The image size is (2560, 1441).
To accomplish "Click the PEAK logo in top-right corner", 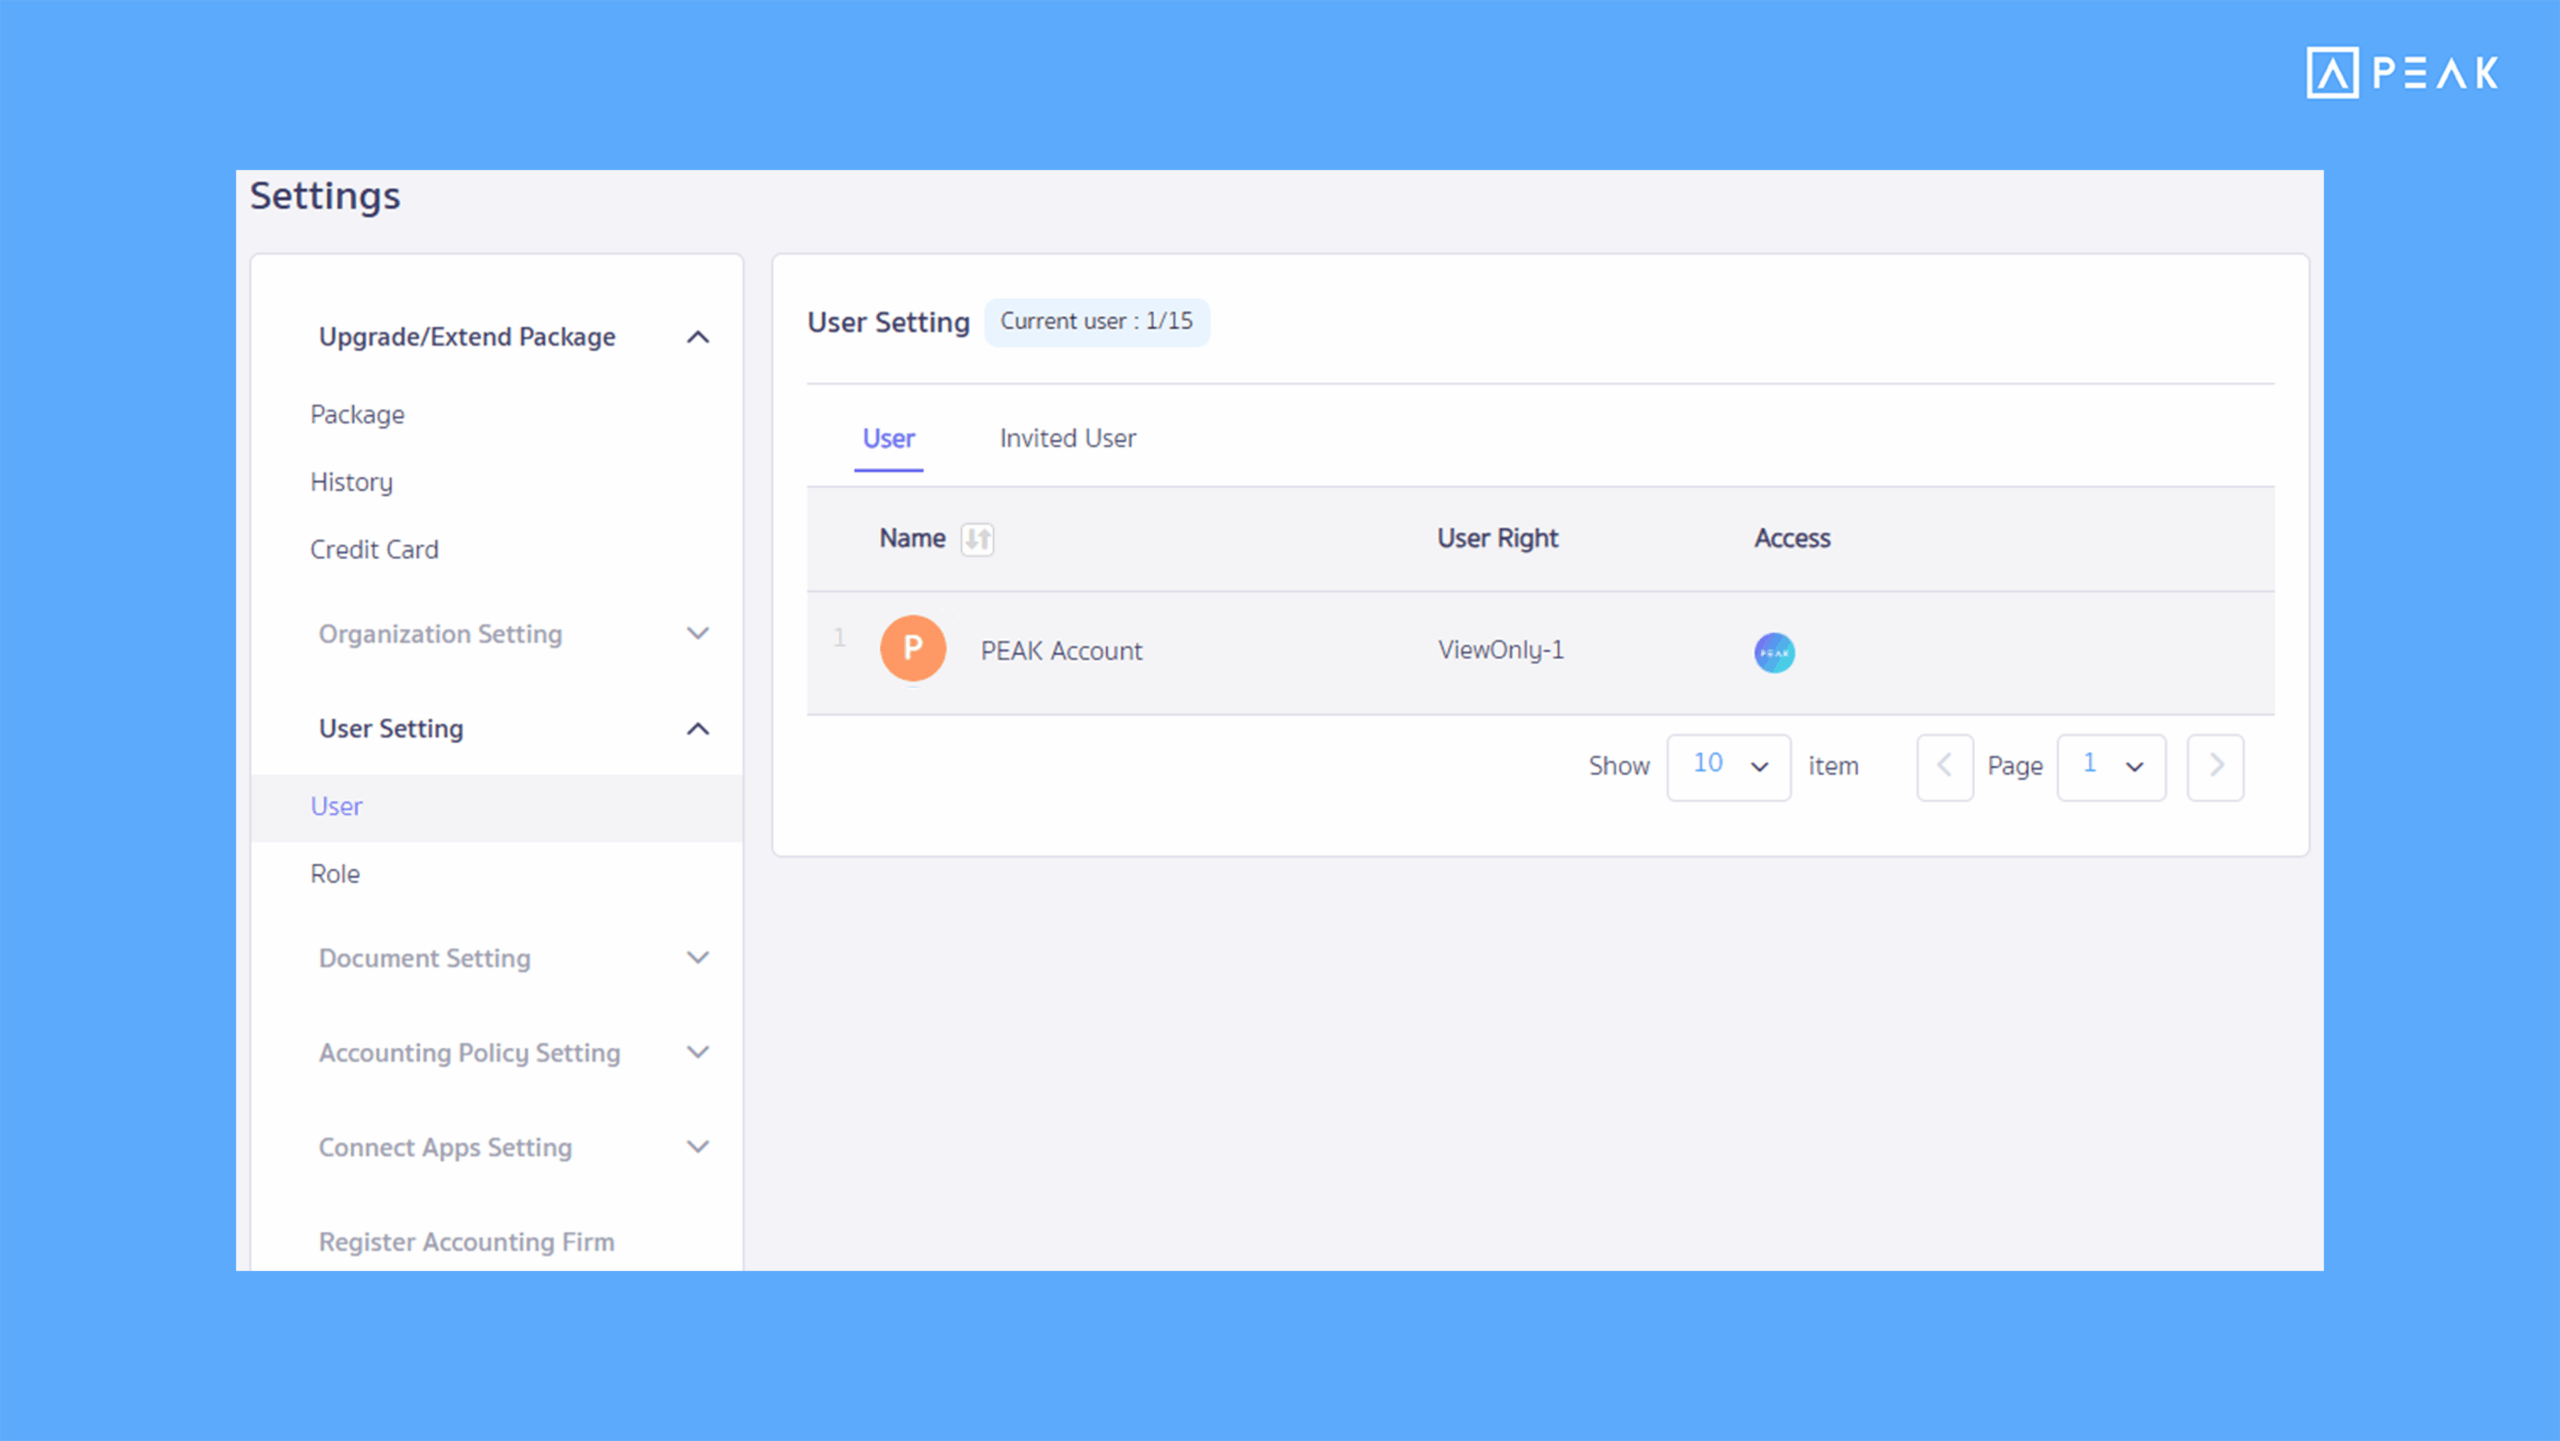I will pyautogui.click(x=2402, y=70).
